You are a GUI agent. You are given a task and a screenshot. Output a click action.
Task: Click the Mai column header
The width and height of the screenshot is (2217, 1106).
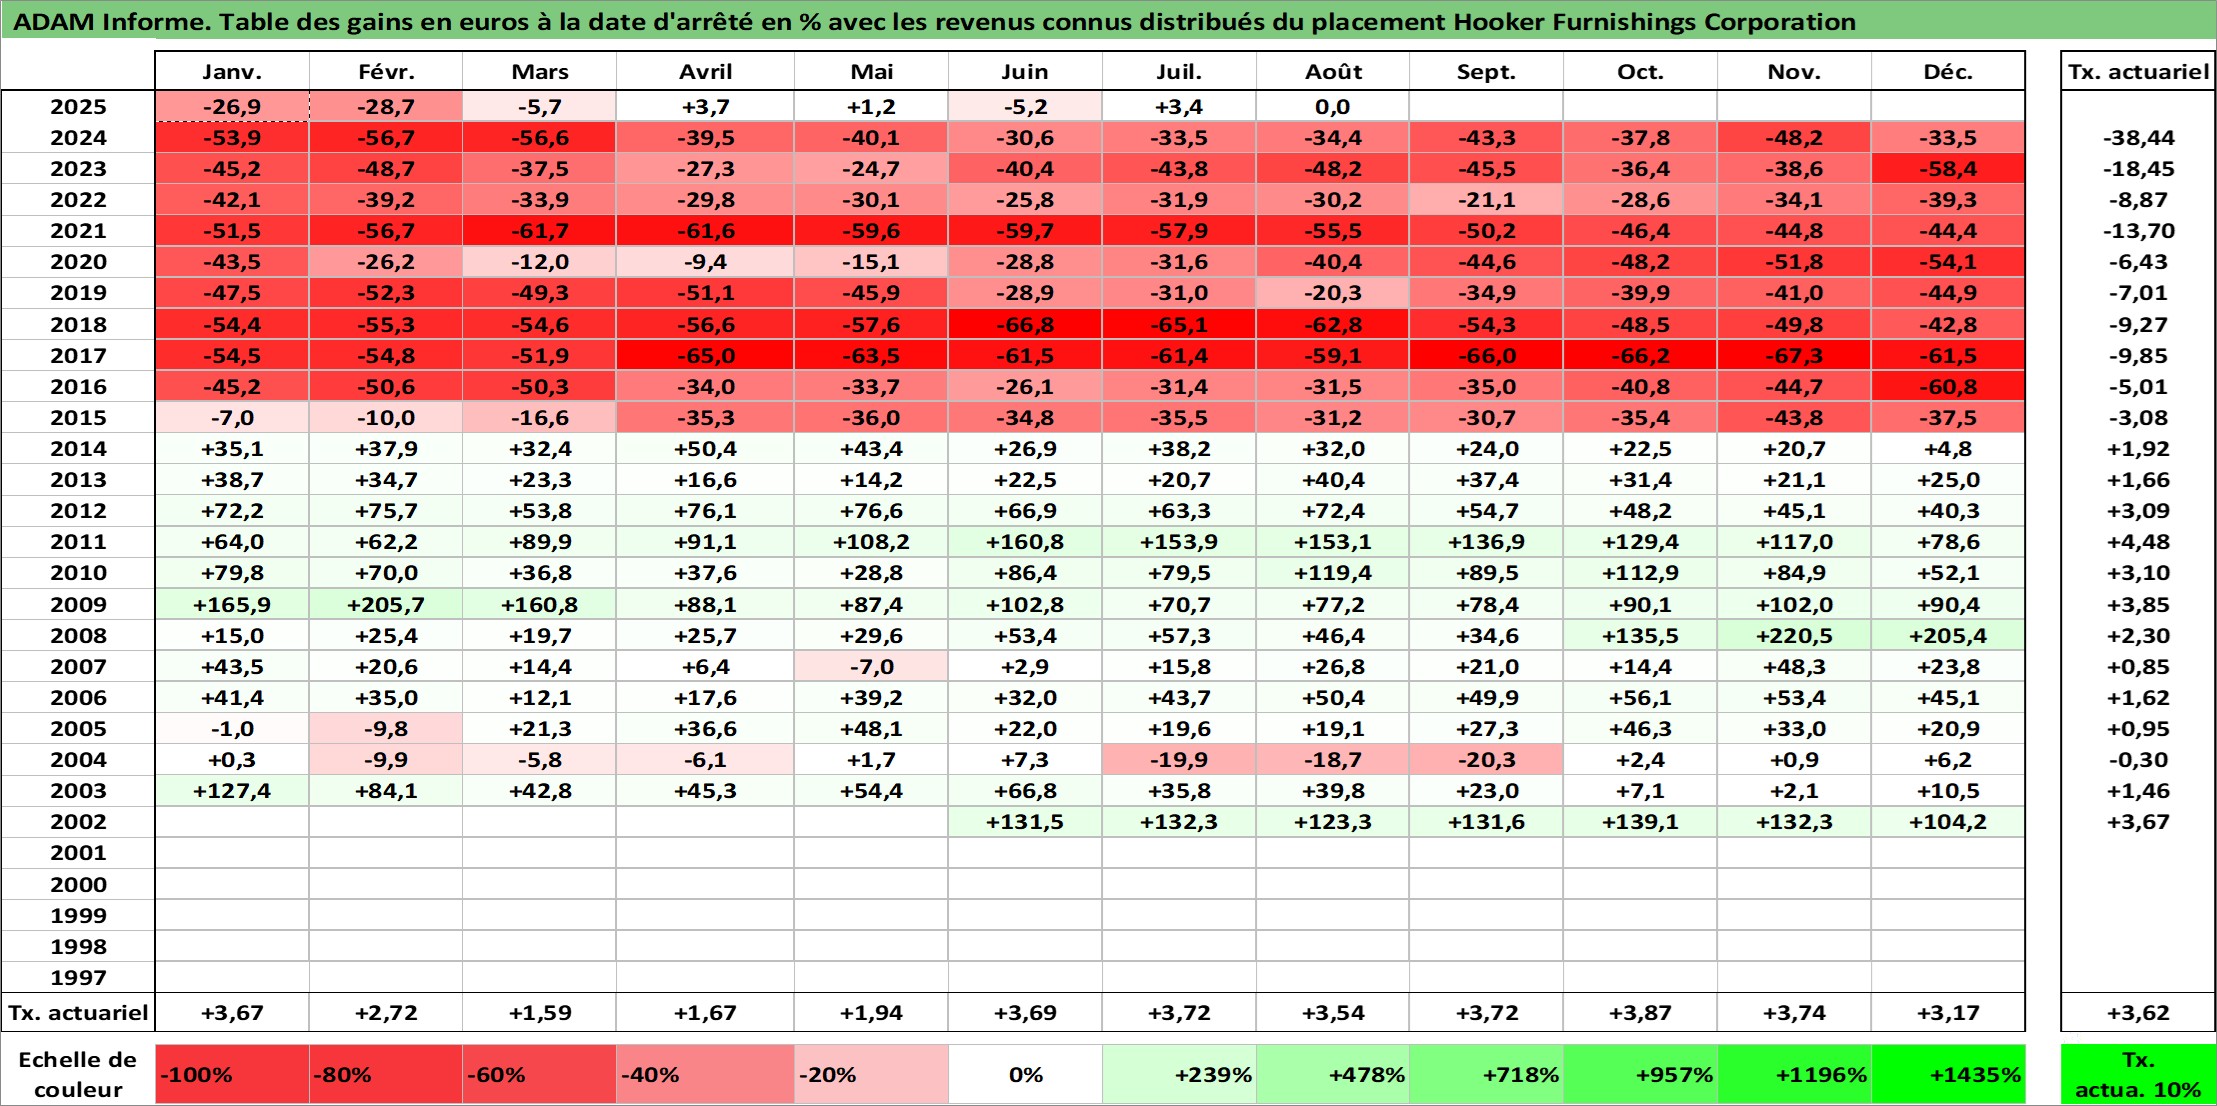tap(871, 71)
